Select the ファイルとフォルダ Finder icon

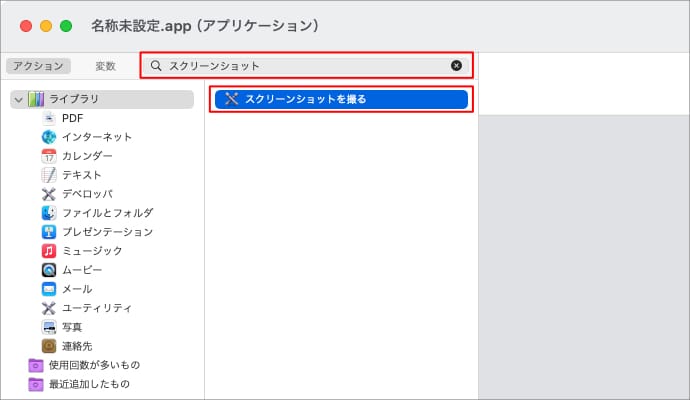tap(49, 213)
